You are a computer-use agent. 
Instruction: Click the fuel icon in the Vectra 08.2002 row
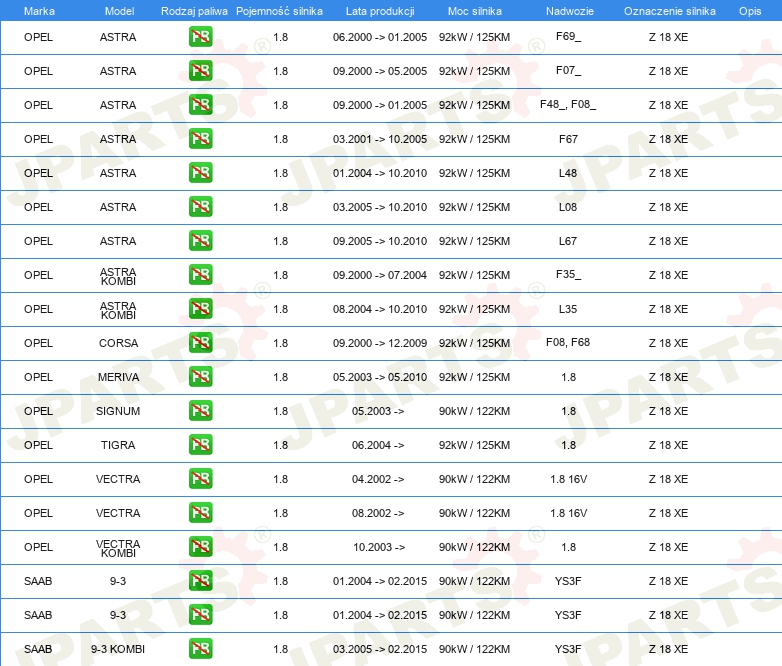200,512
